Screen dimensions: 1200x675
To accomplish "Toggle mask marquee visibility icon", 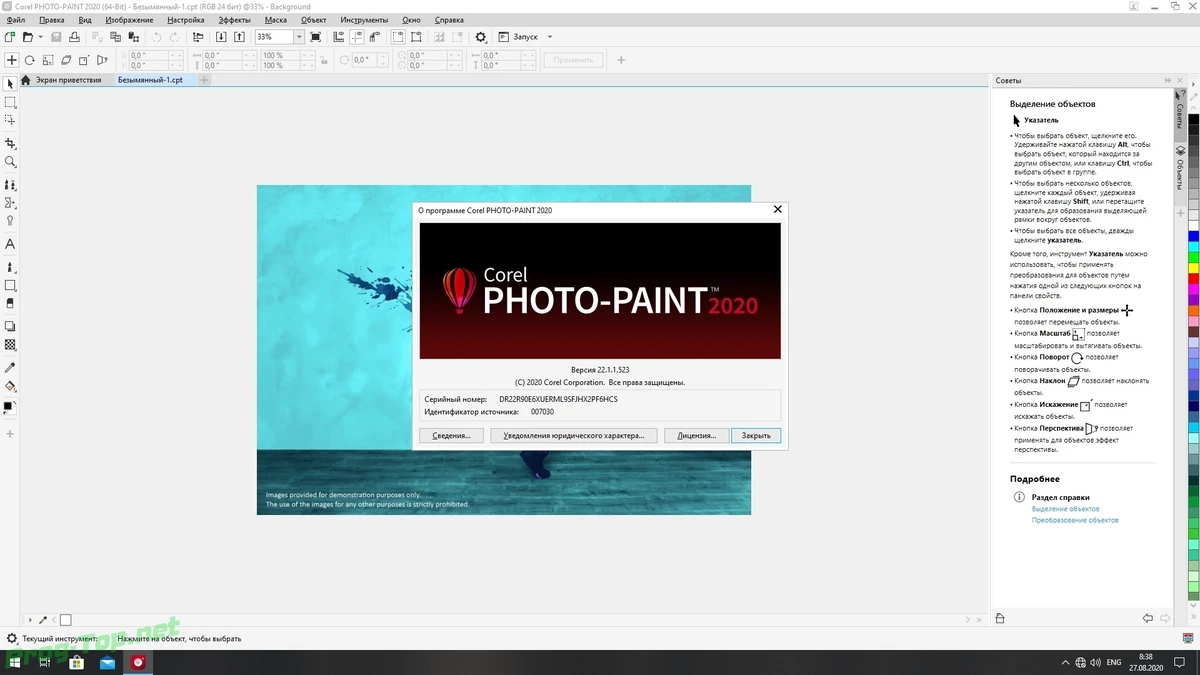I will pyautogui.click(x=398, y=37).
